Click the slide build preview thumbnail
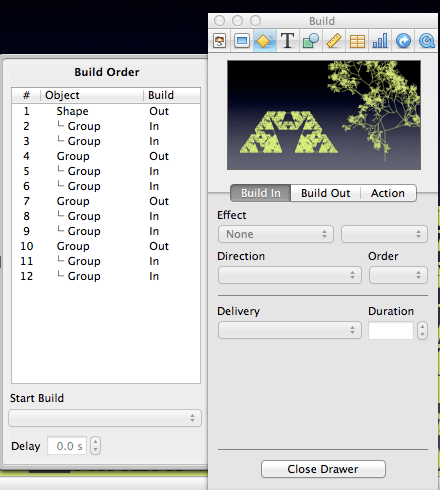 coord(324,115)
